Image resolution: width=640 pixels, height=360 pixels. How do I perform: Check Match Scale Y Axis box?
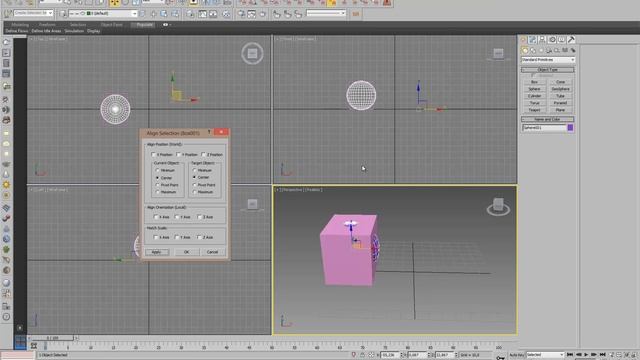click(x=177, y=237)
